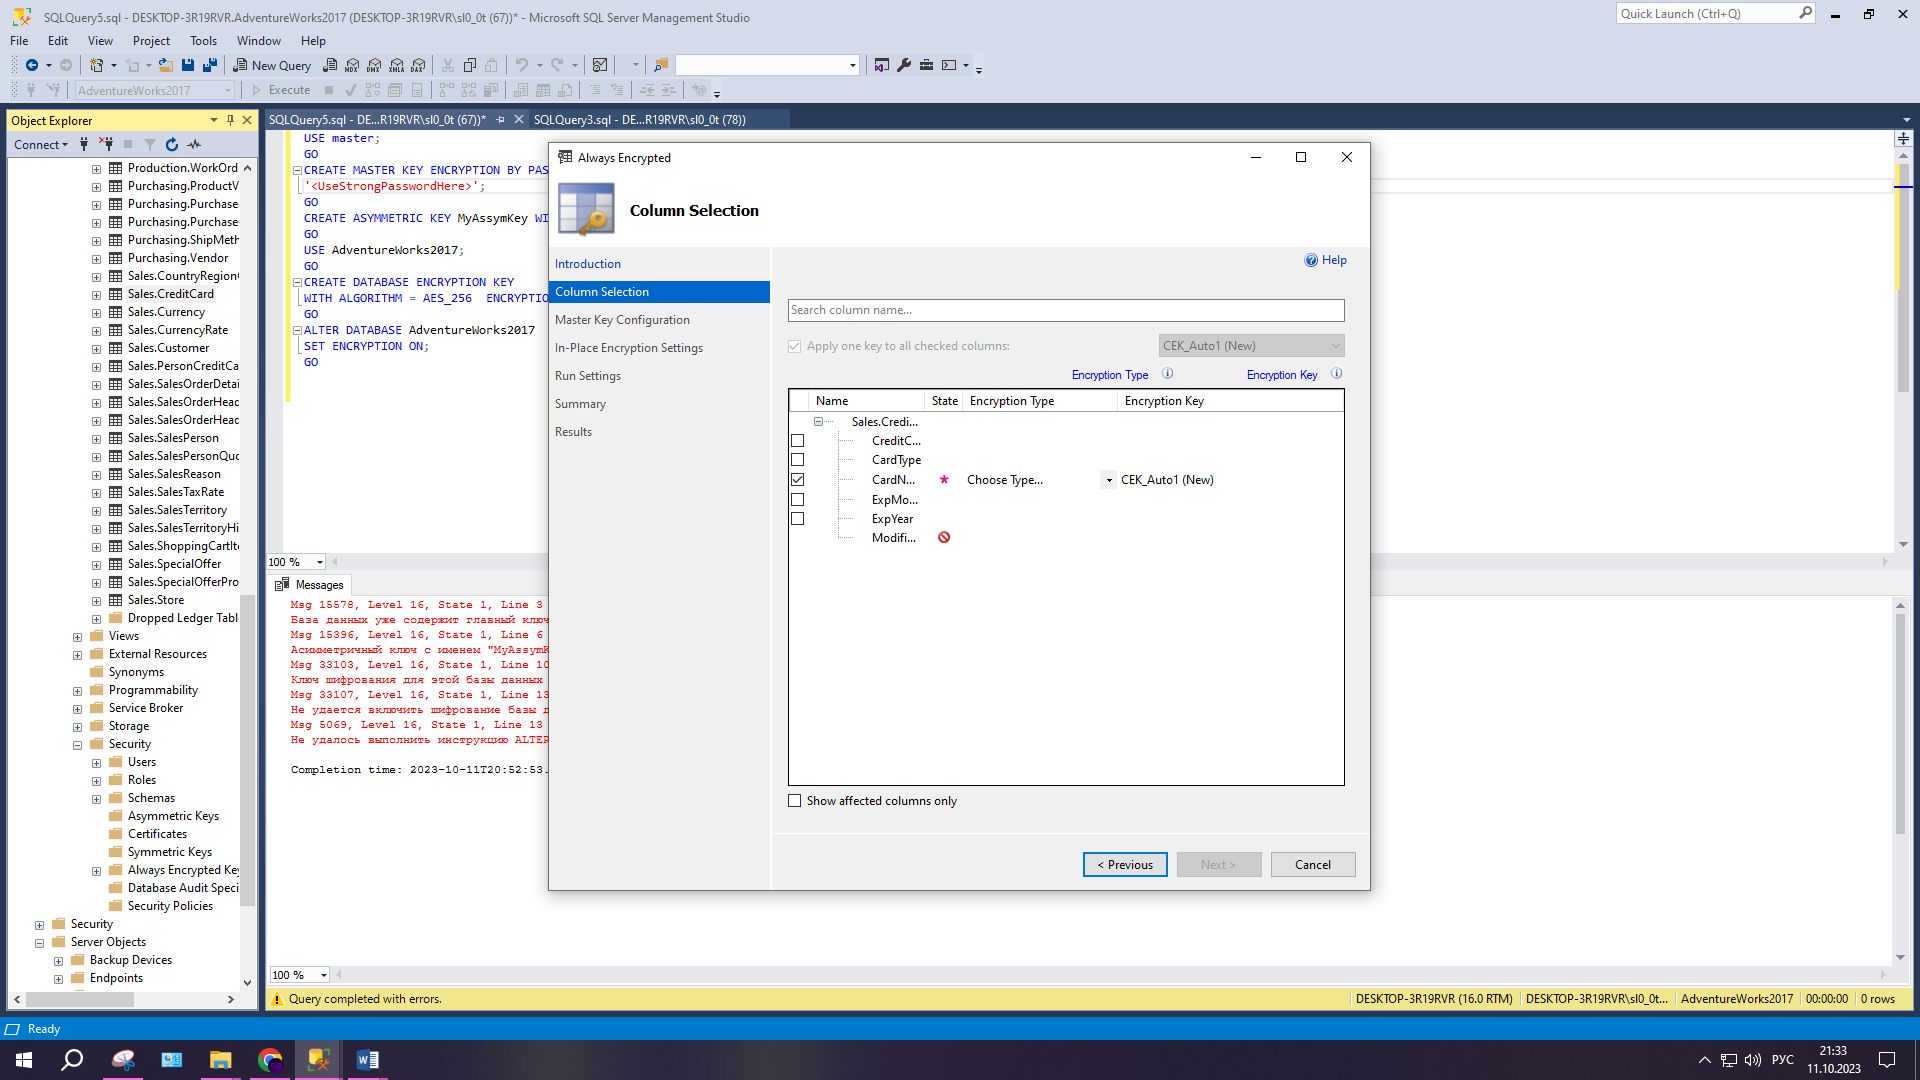Image resolution: width=1920 pixels, height=1080 pixels.
Task: Go to Master Key Configuration step
Action: tap(622, 320)
